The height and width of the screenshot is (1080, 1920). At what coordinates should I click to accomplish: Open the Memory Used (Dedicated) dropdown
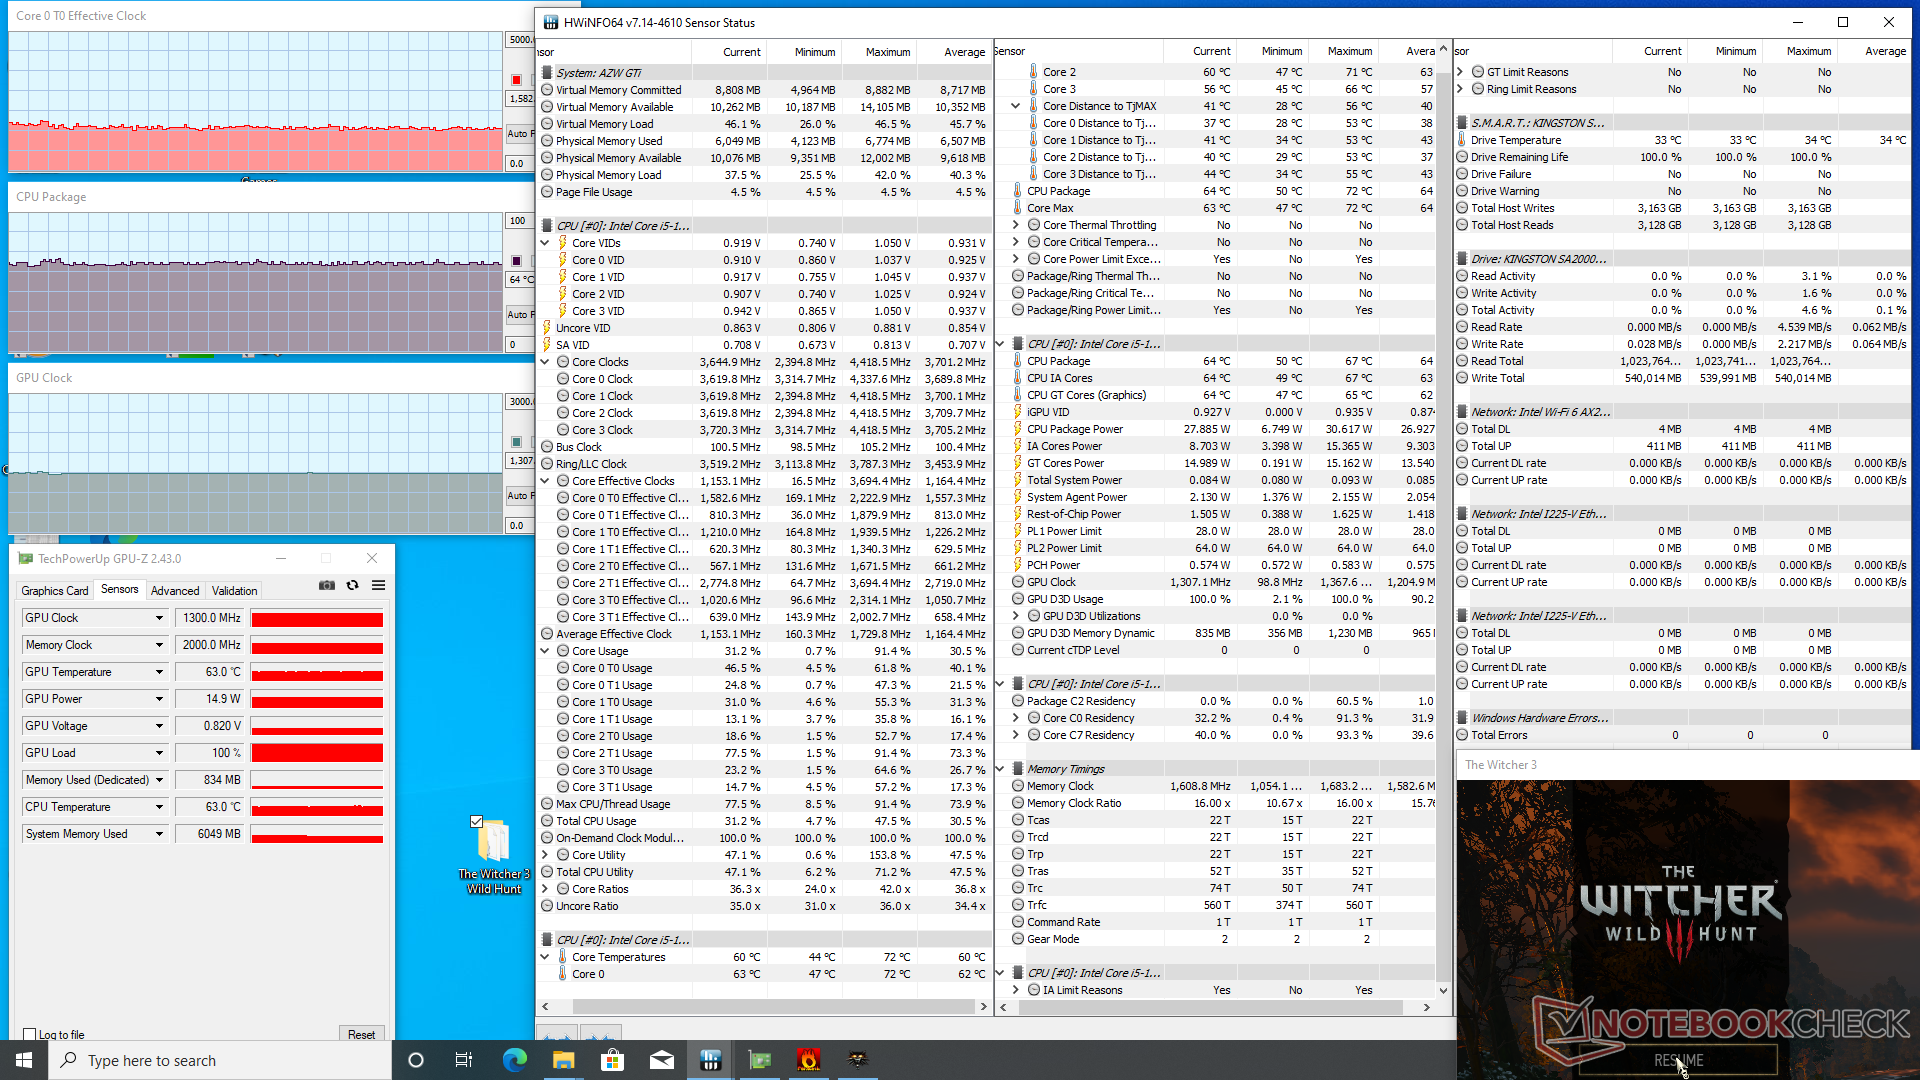[159, 780]
